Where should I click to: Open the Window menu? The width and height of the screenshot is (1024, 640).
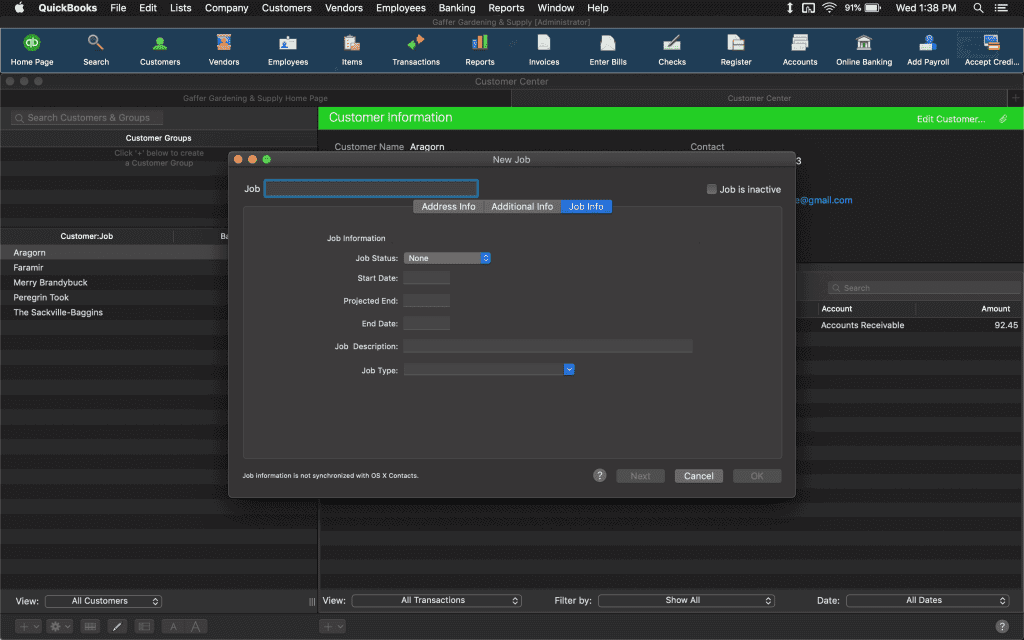pyautogui.click(x=556, y=8)
